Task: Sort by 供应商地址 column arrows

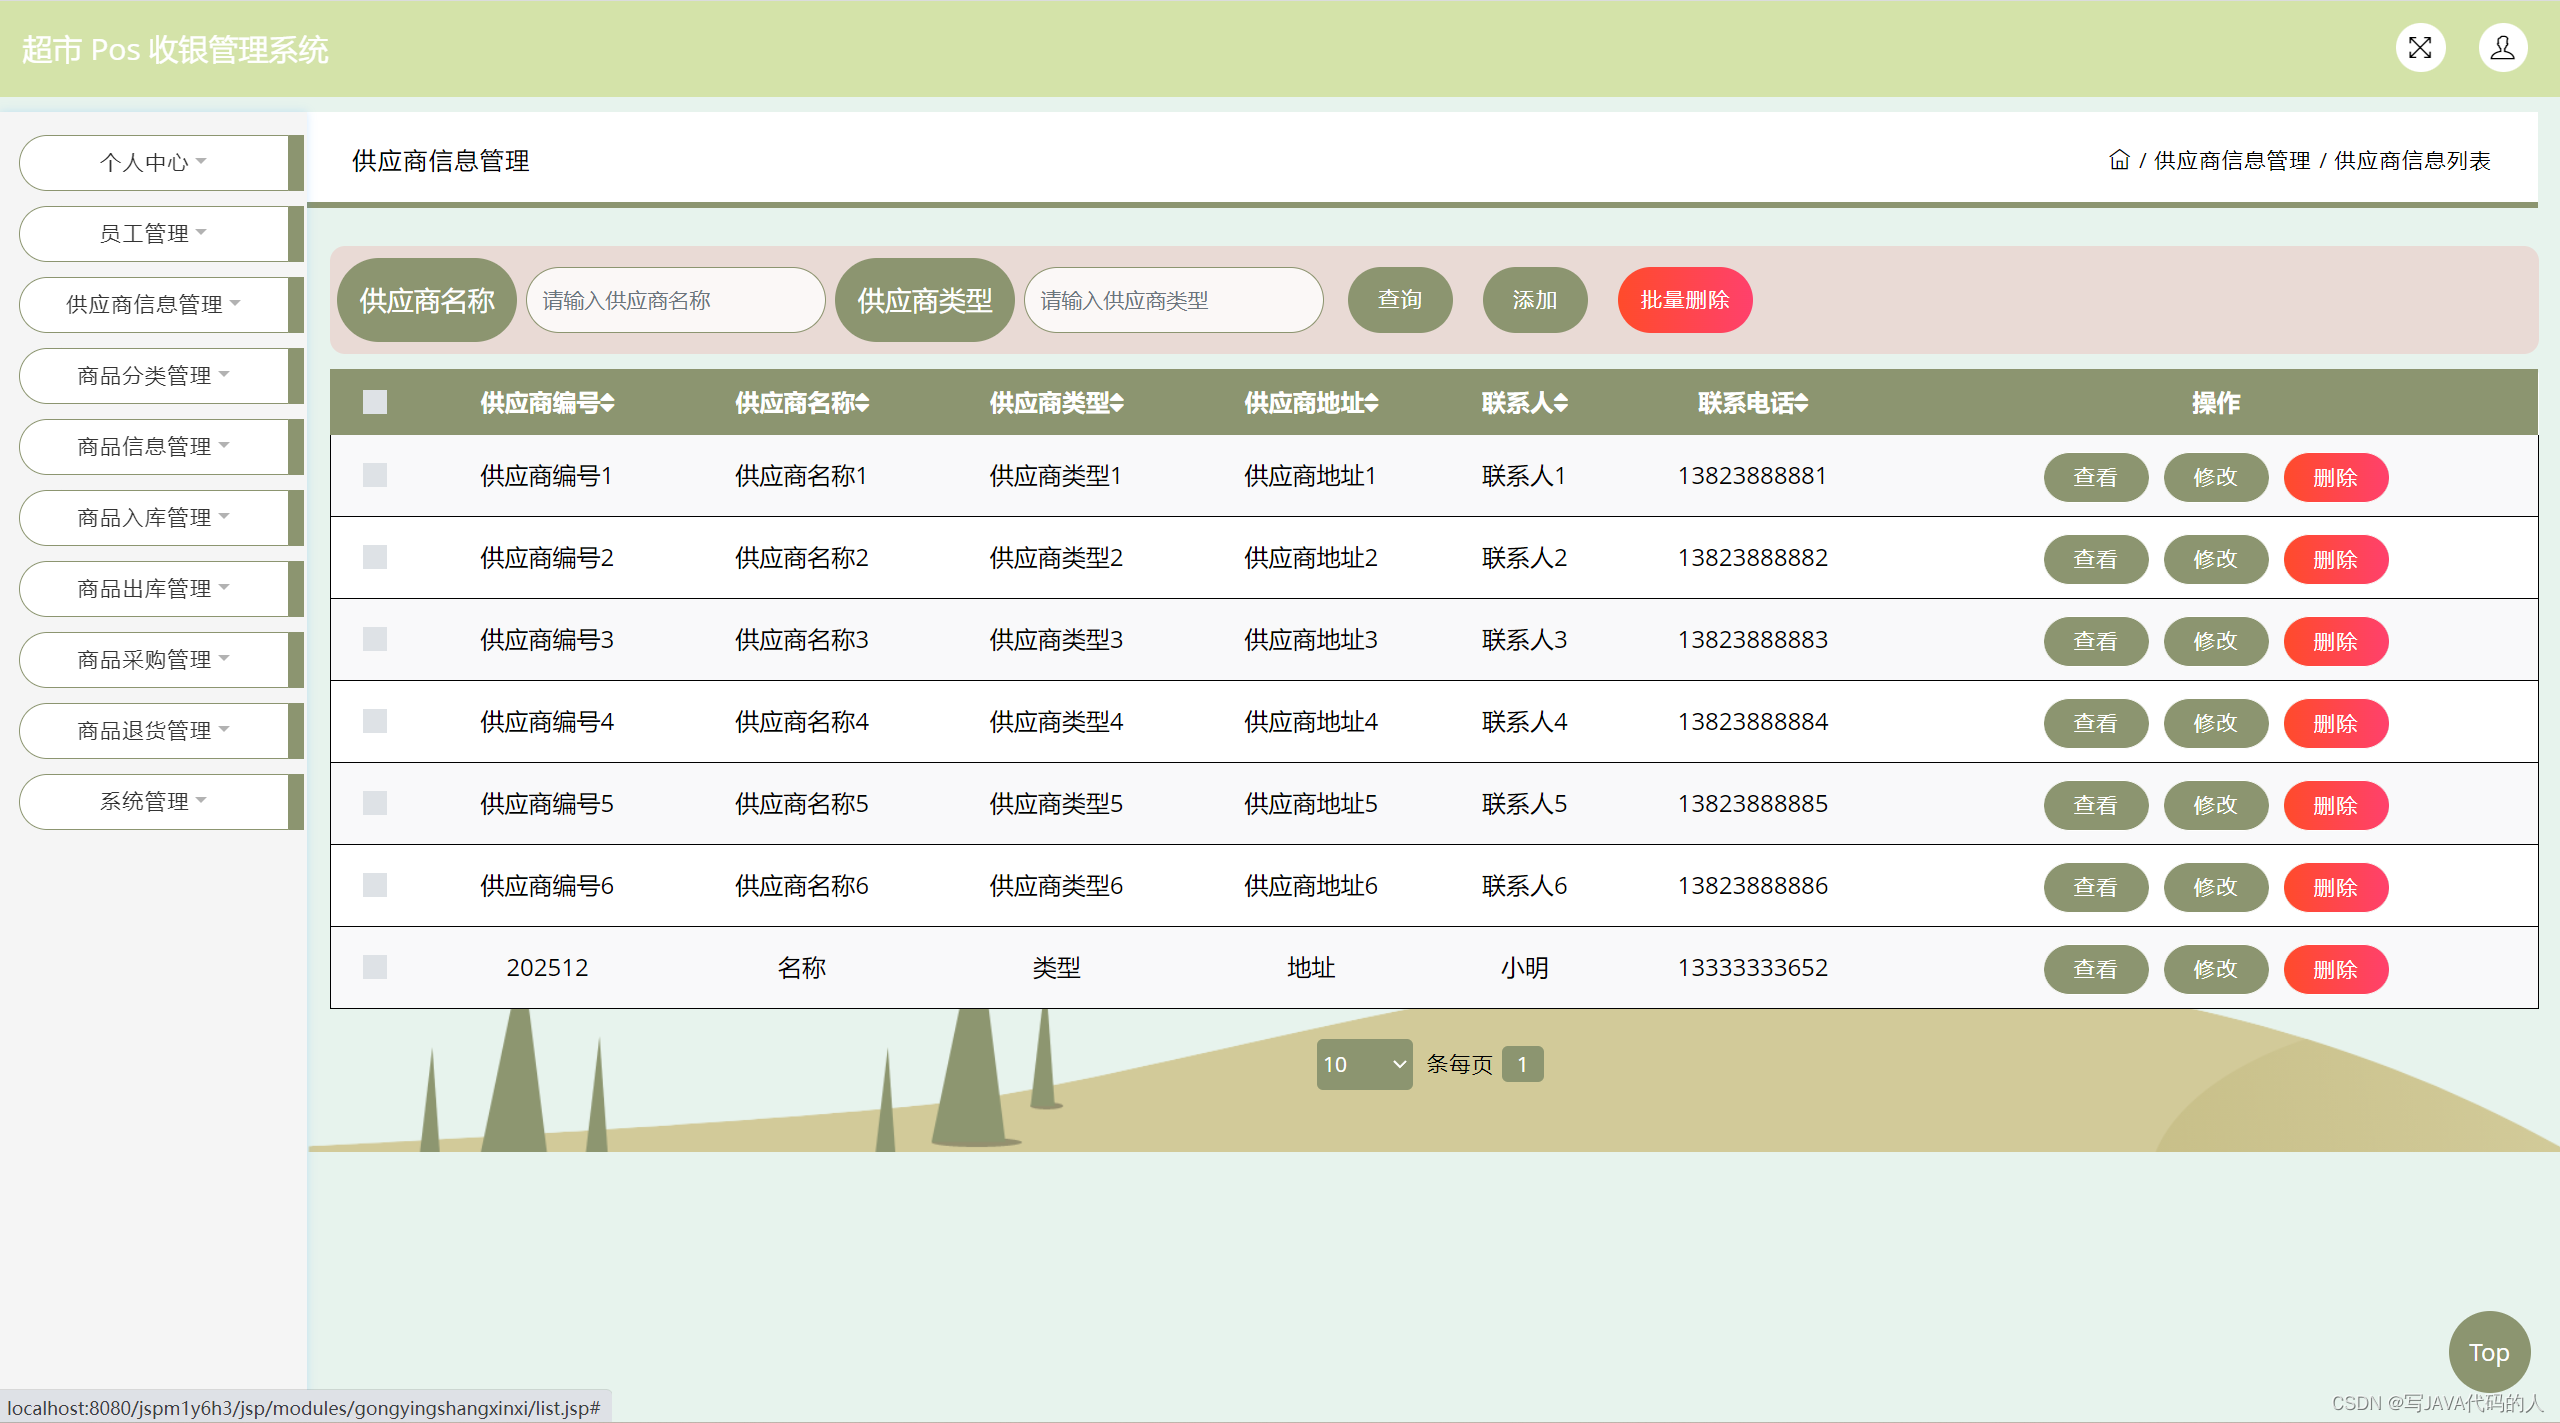Action: click(1371, 403)
